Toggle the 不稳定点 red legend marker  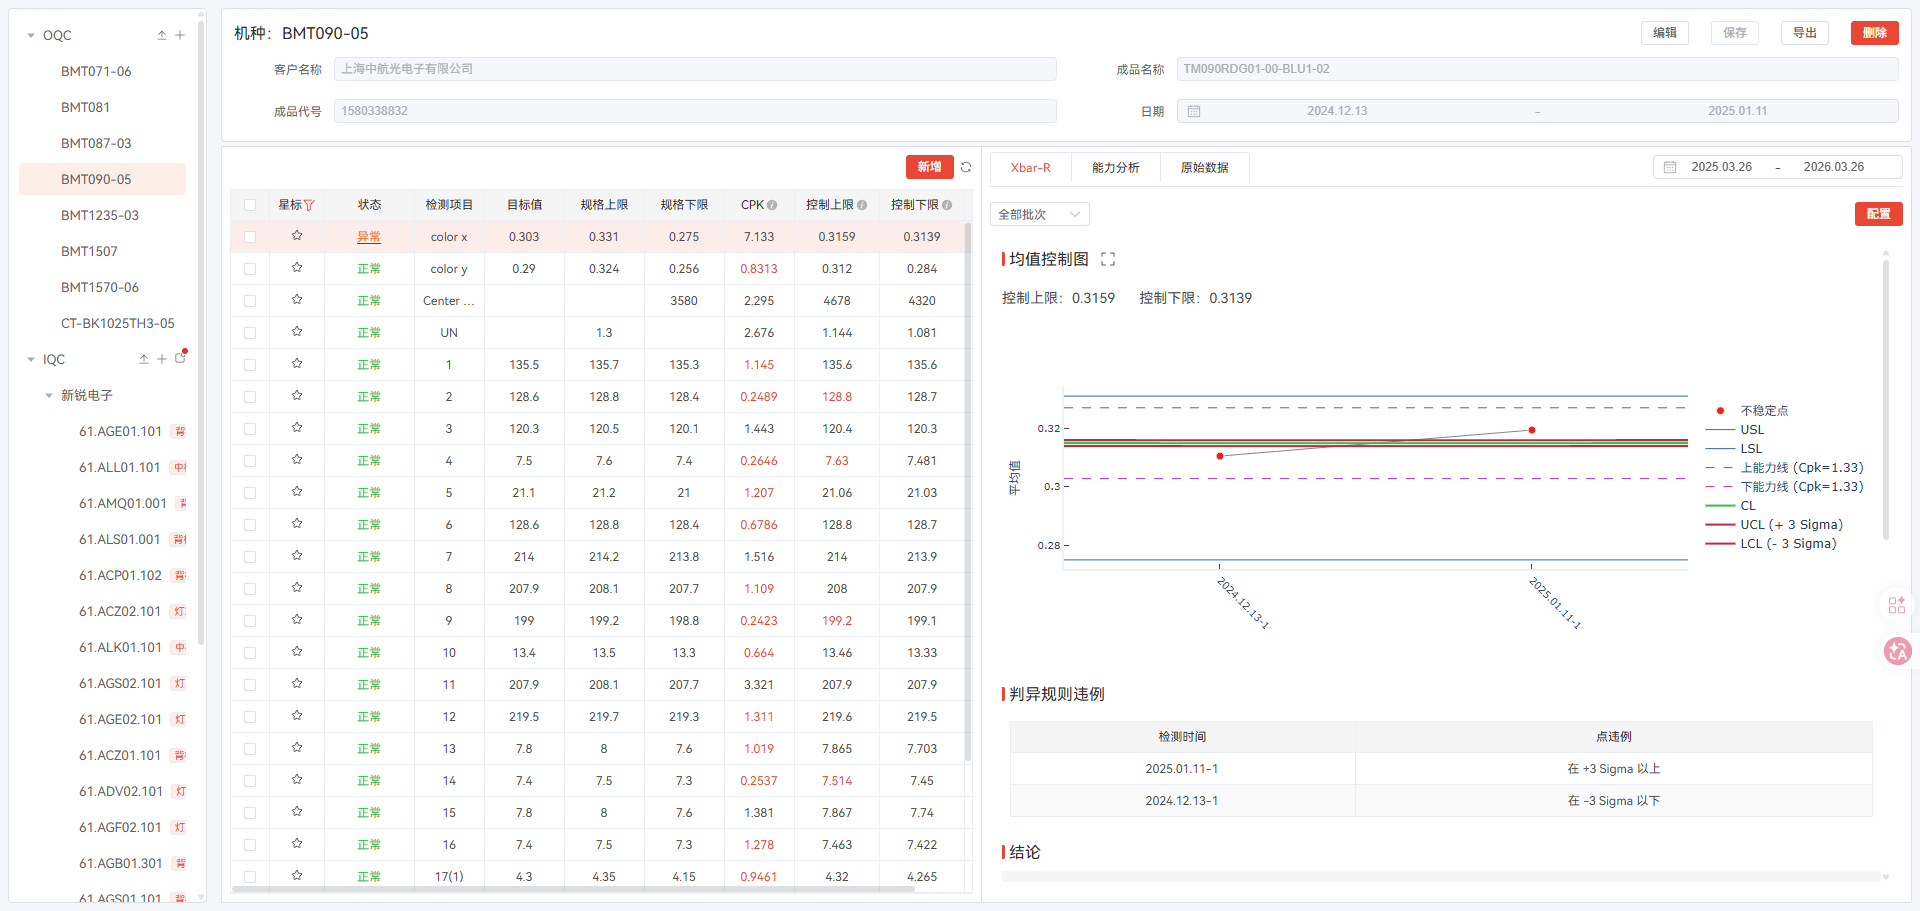(x=1720, y=411)
